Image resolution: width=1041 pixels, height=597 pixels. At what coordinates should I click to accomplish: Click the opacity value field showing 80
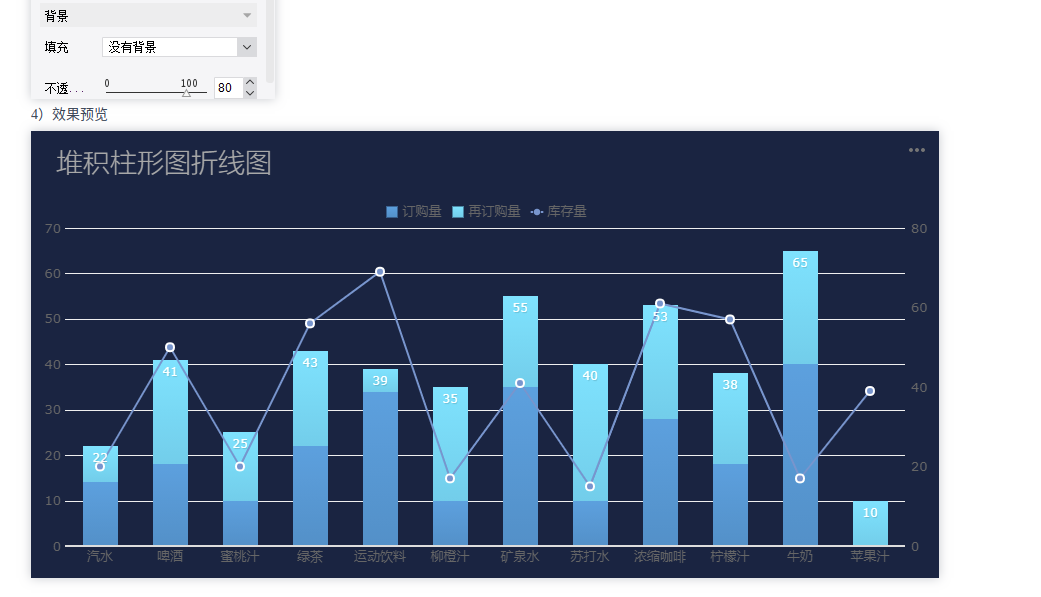click(x=228, y=88)
